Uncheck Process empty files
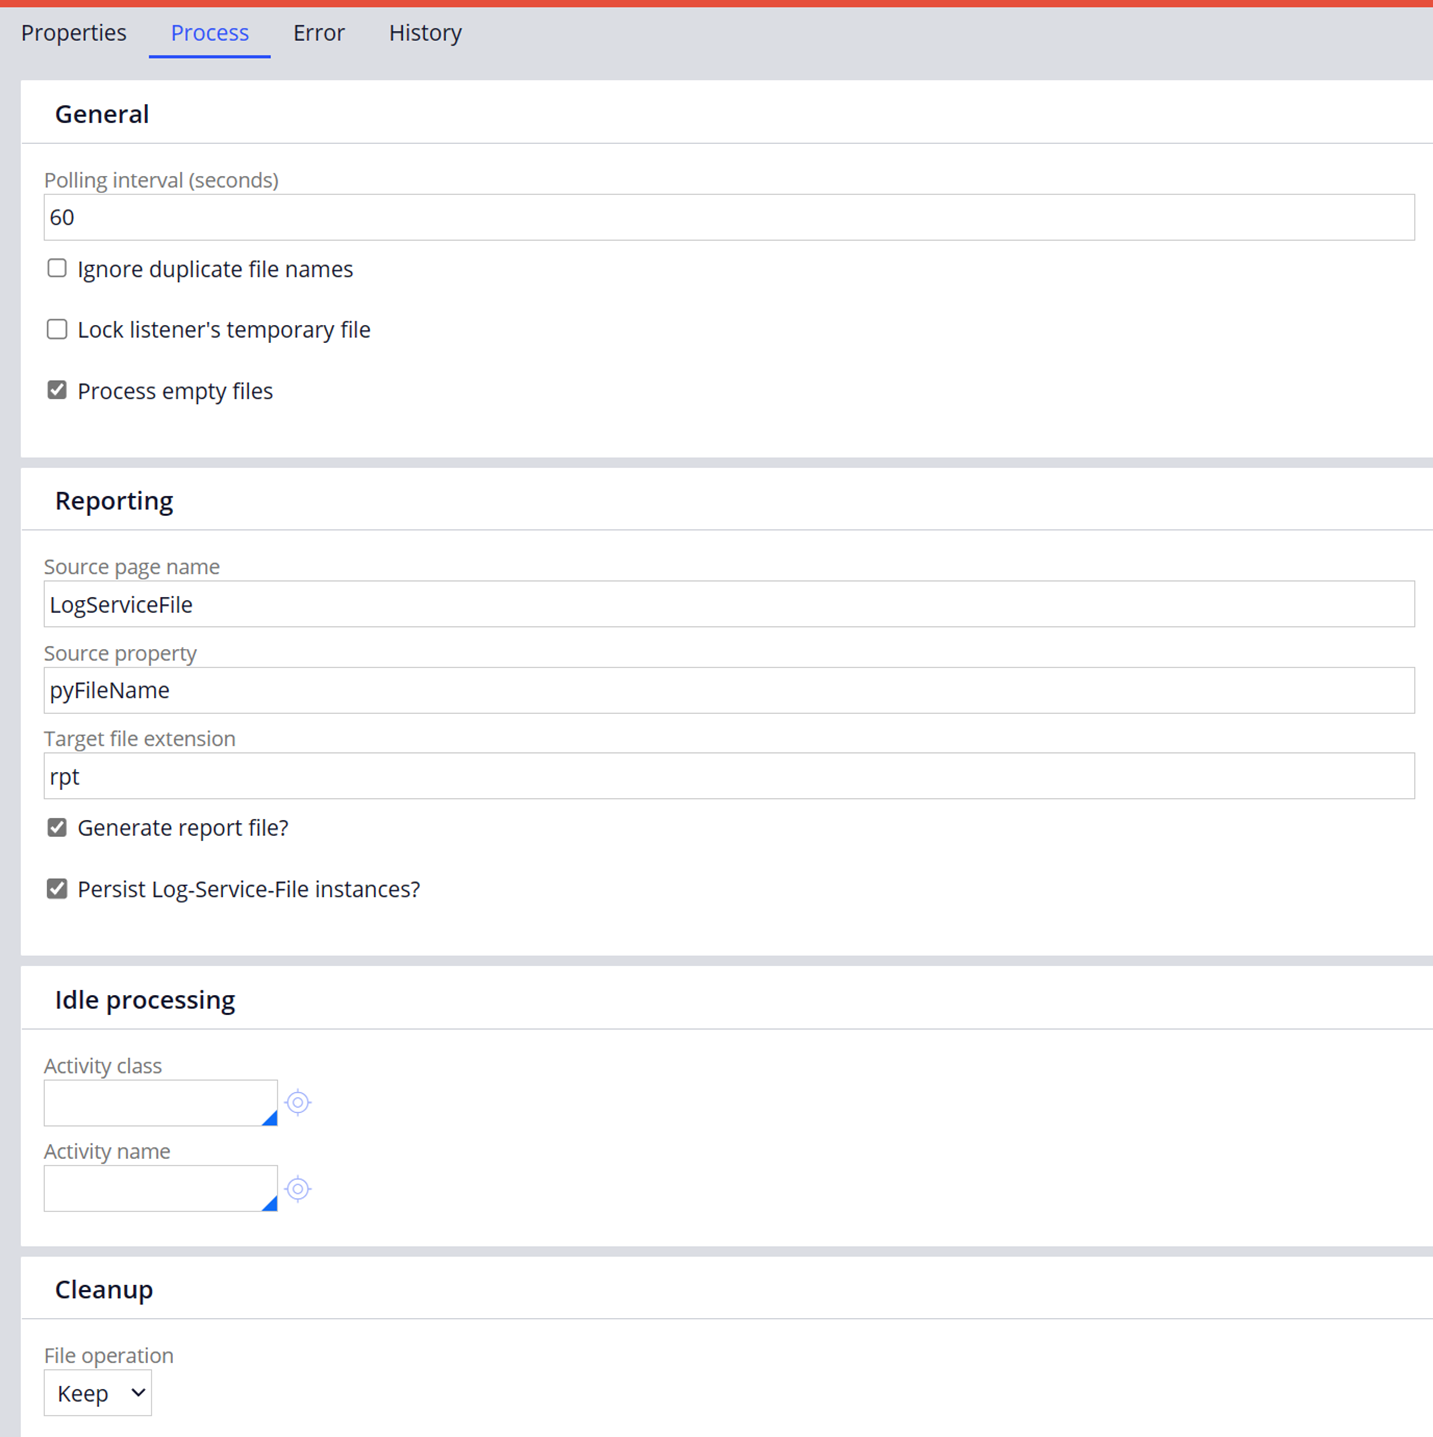This screenshot has width=1433, height=1437. tap(57, 390)
